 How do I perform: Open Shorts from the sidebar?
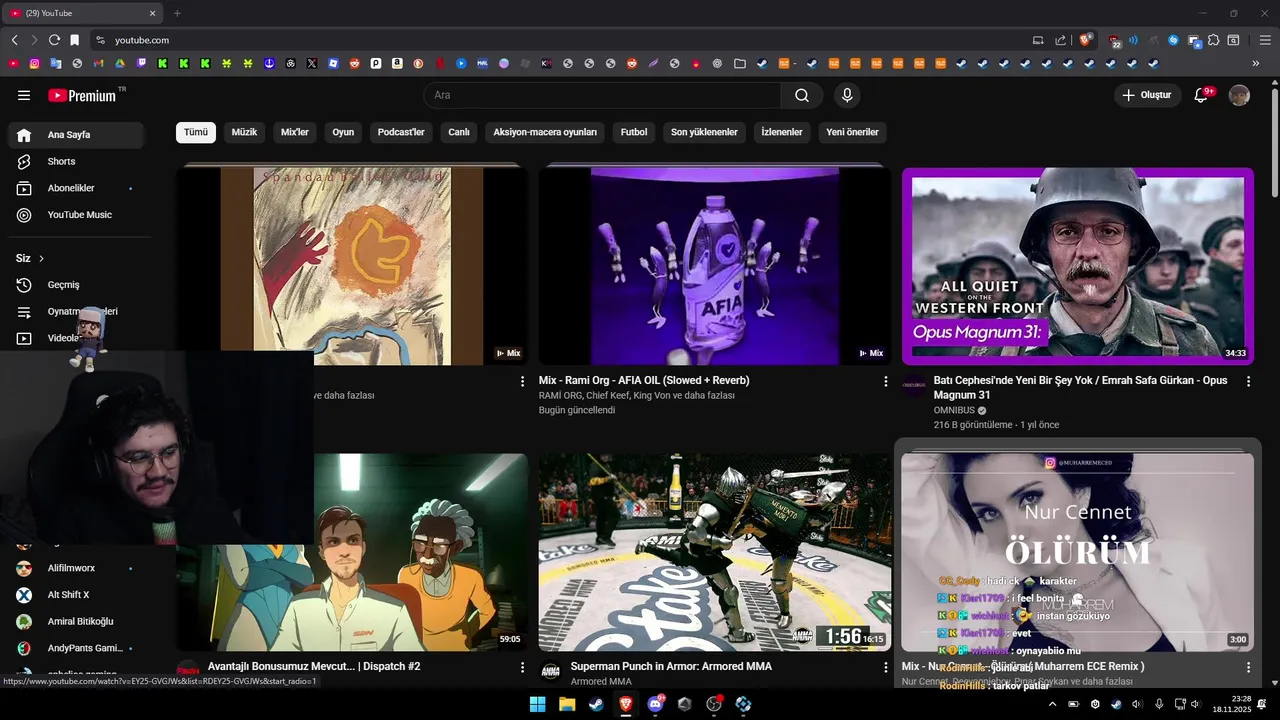78,161
